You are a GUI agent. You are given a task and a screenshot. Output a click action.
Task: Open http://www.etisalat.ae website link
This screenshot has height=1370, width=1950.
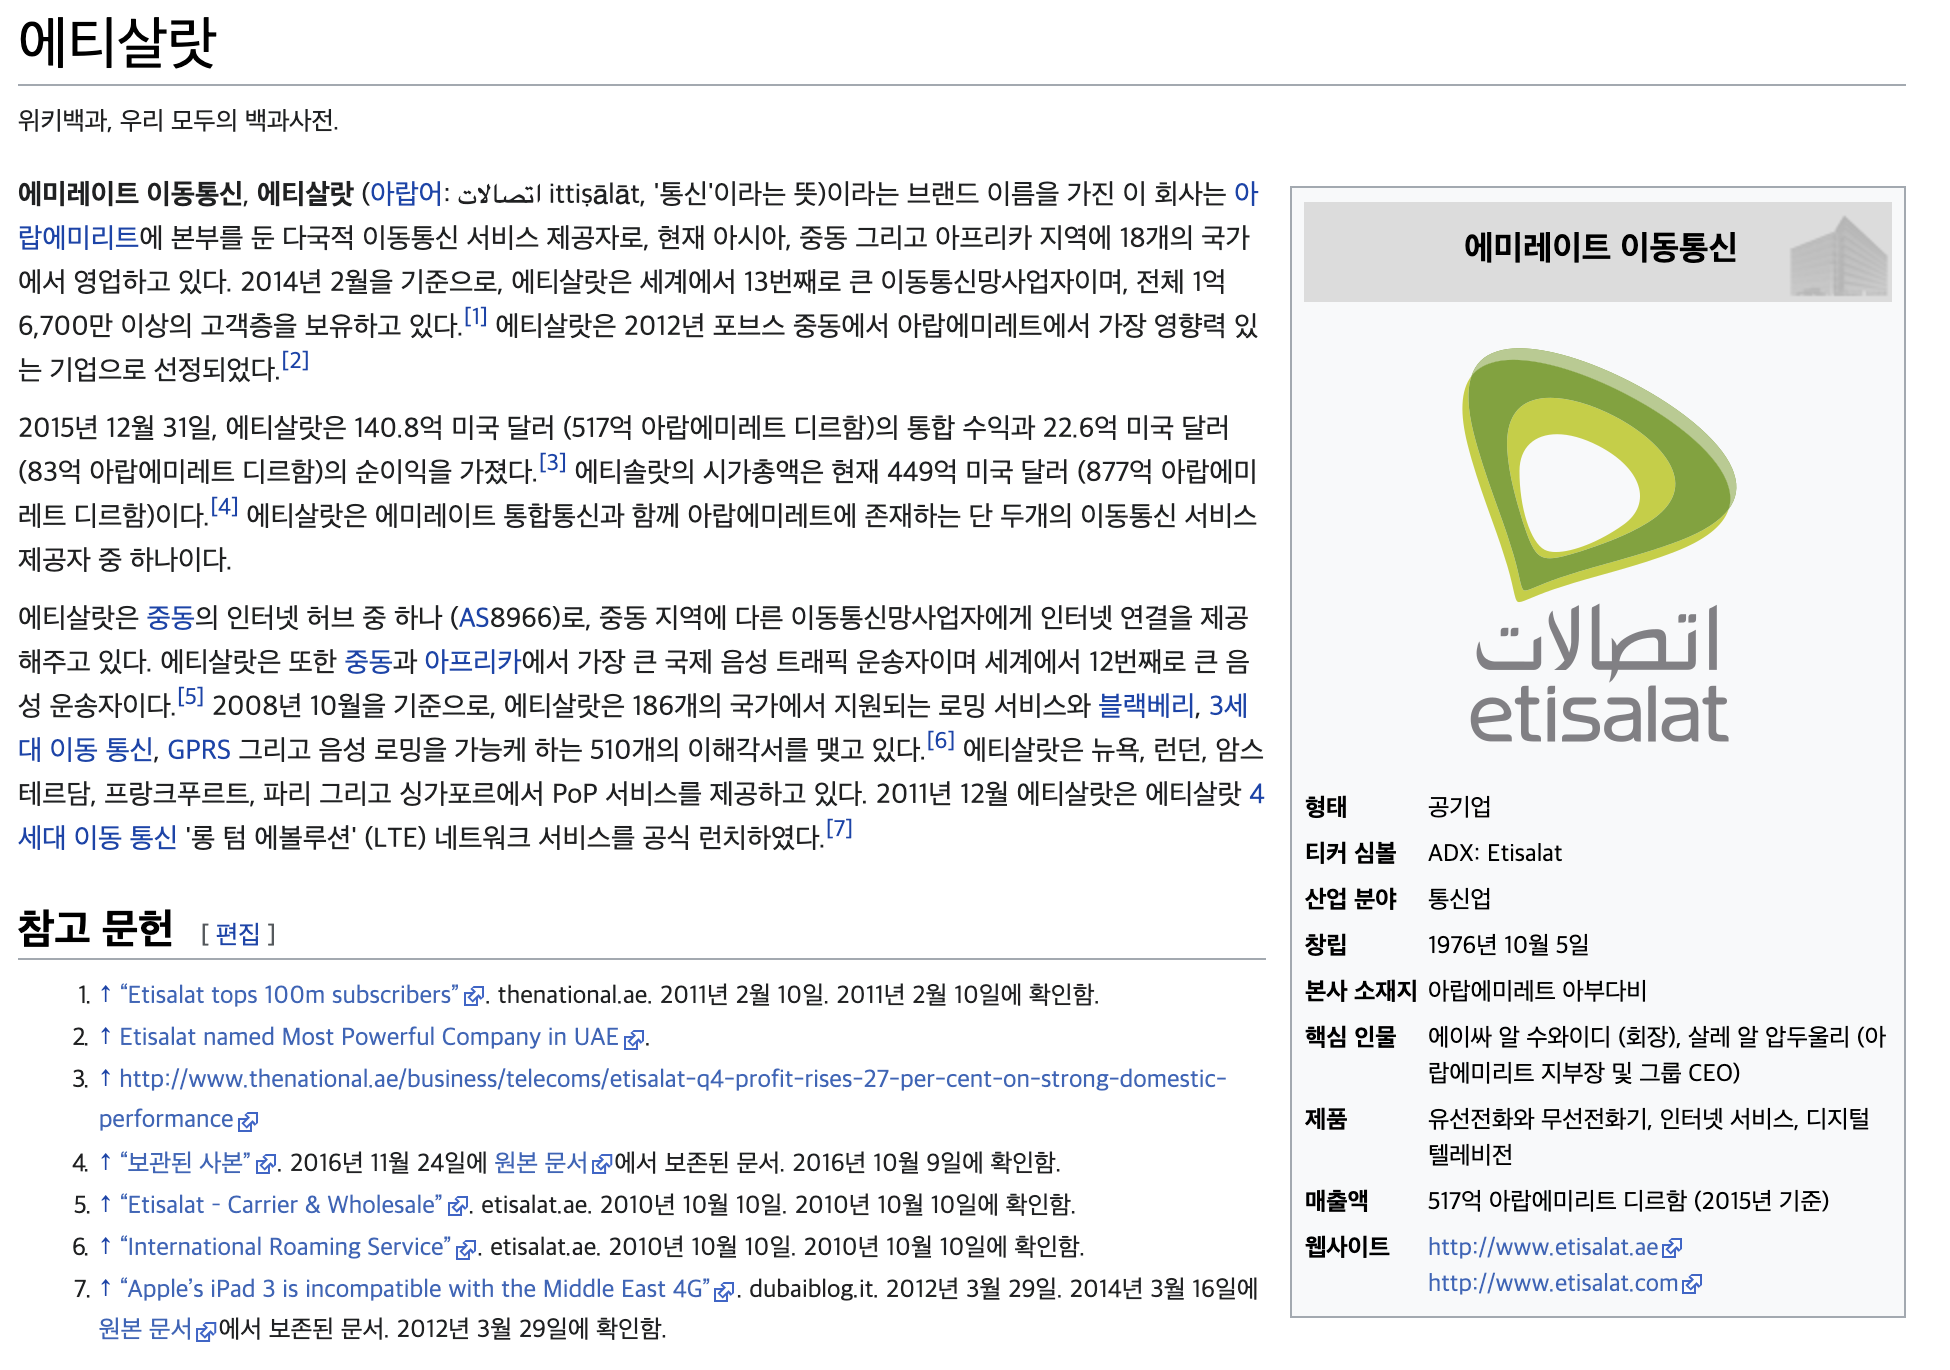(1542, 1247)
